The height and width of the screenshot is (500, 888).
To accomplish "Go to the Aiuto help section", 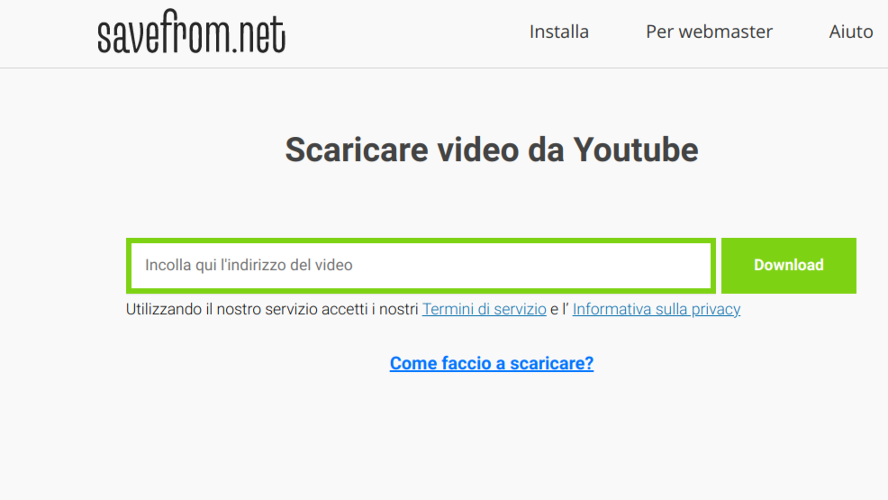I will [851, 32].
